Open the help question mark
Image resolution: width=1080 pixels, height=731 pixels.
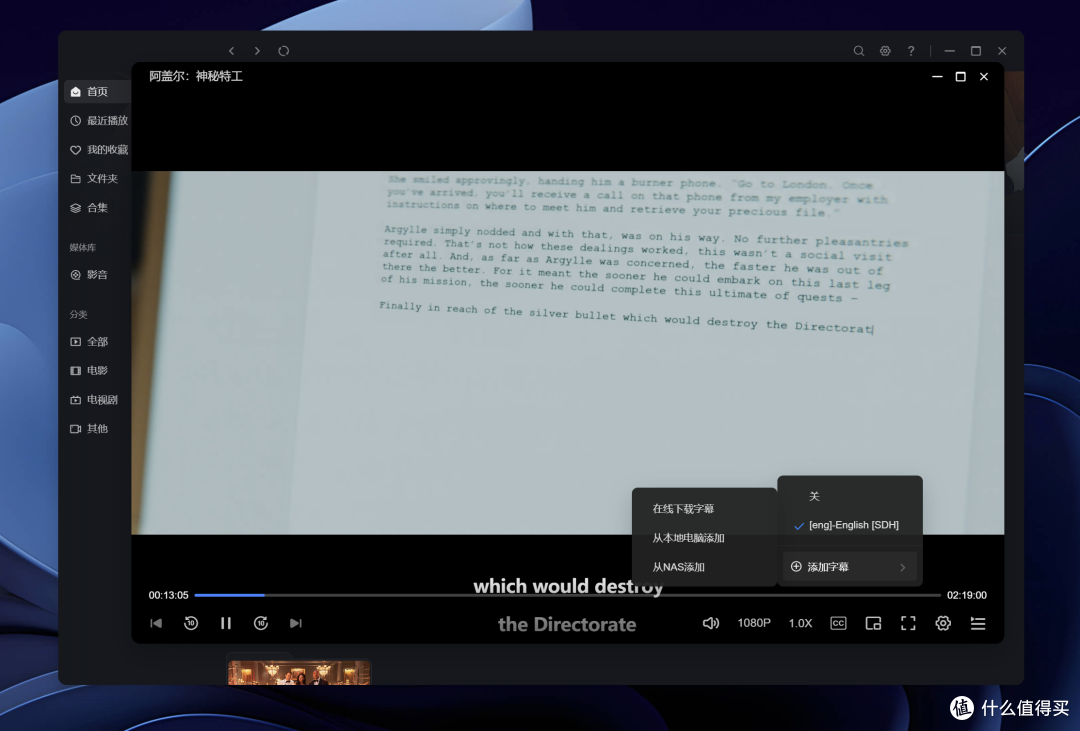tap(911, 51)
